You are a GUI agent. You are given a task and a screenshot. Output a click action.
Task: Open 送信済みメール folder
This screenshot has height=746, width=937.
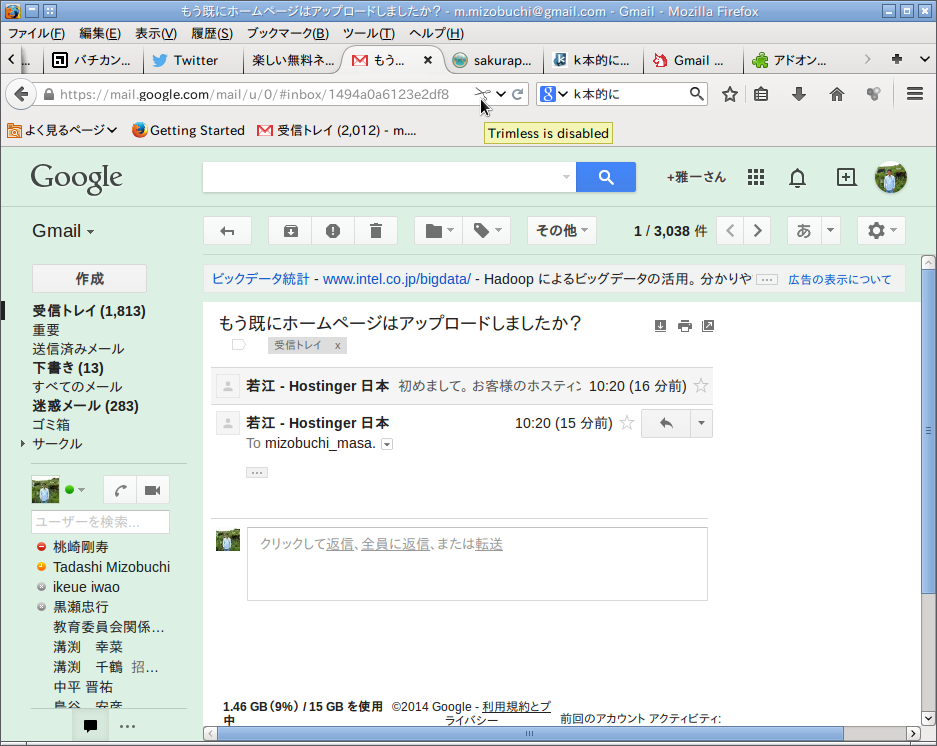coord(78,349)
